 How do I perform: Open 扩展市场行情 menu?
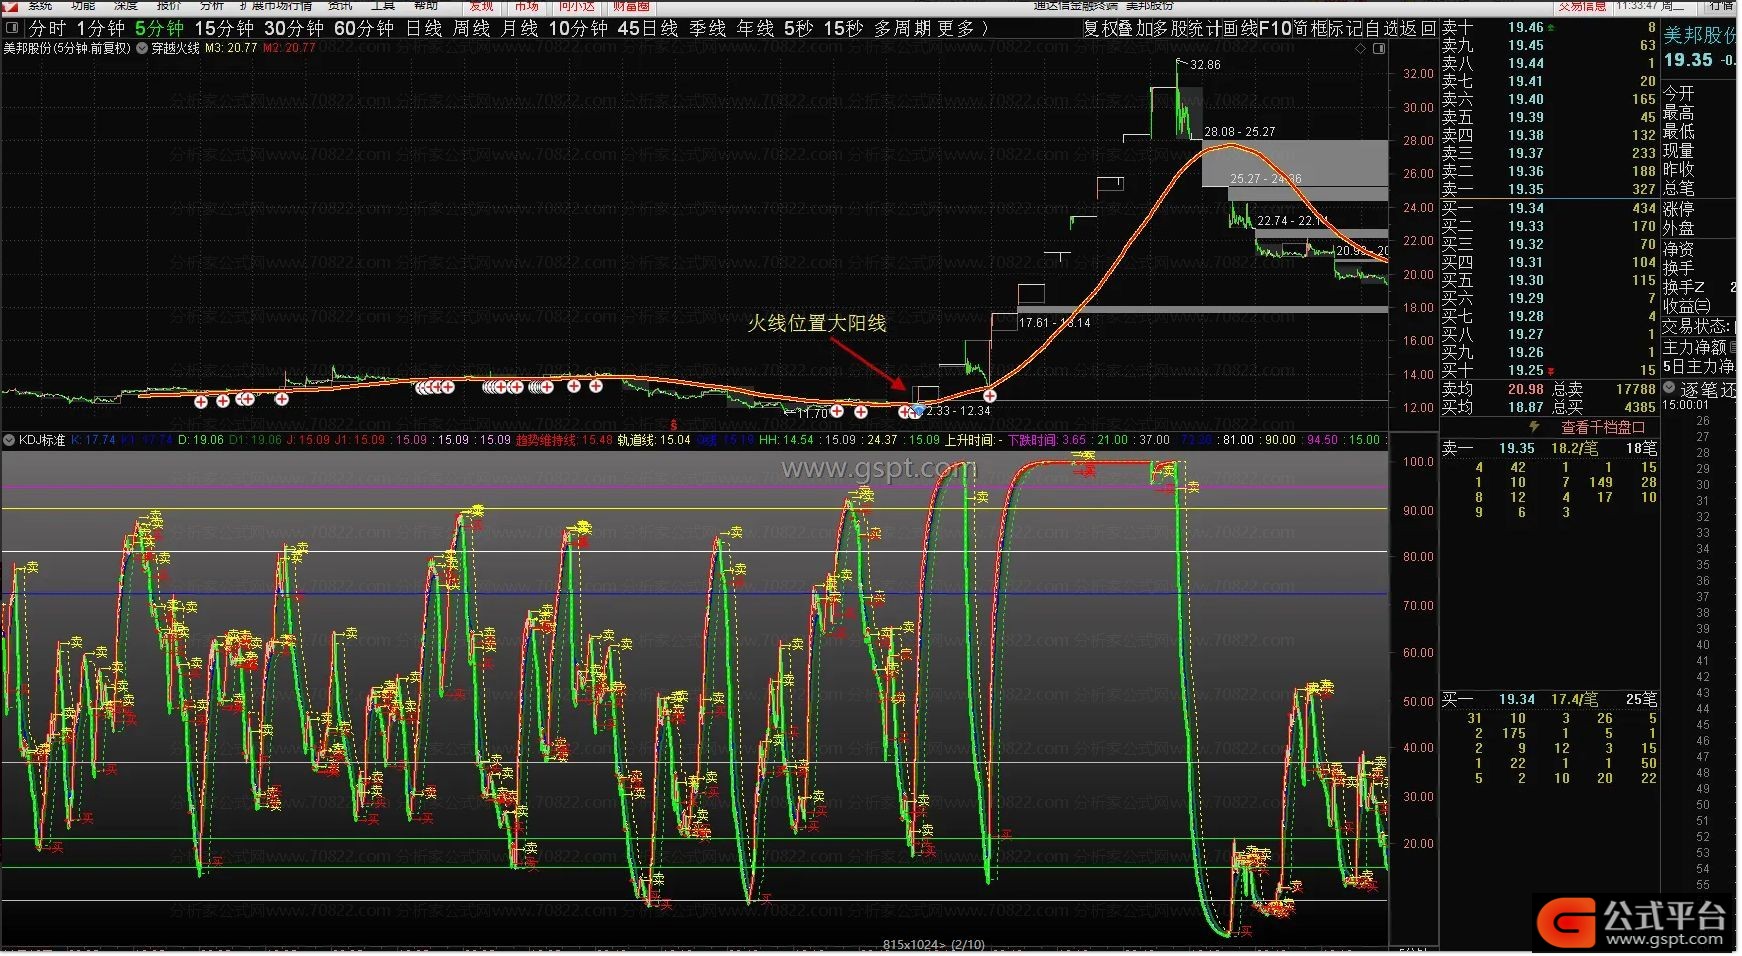(275, 5)
